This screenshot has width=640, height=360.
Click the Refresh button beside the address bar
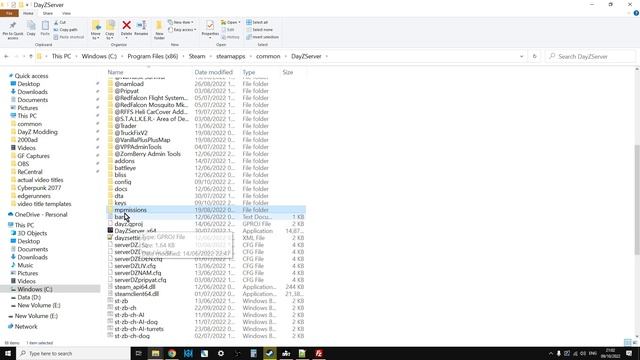(534, 56)
